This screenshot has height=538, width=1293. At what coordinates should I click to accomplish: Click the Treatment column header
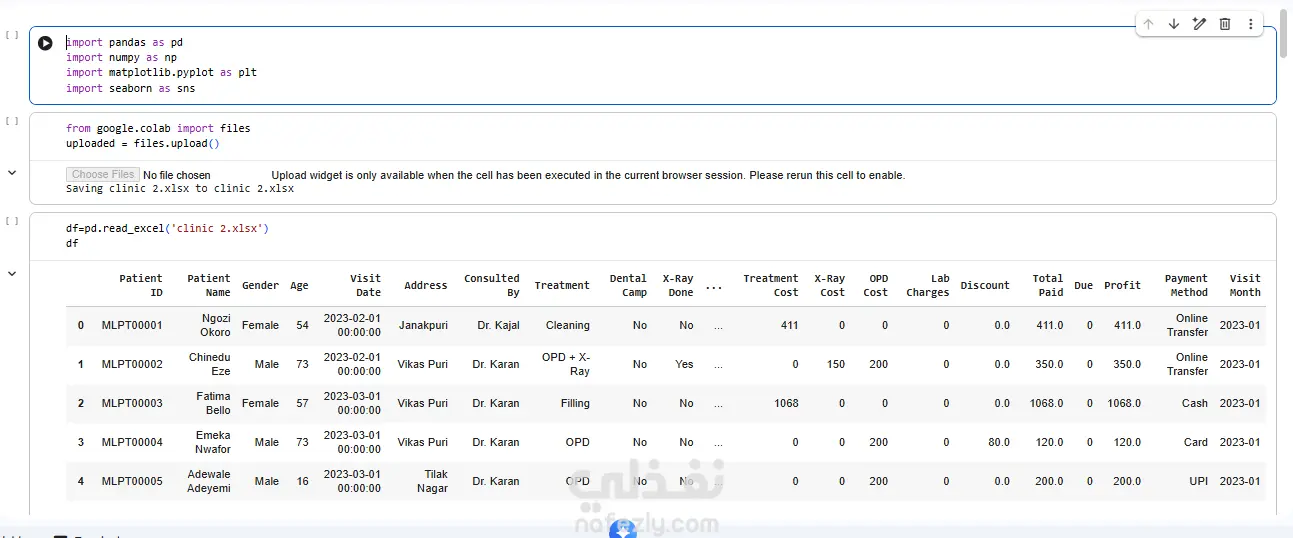(562, 285)
